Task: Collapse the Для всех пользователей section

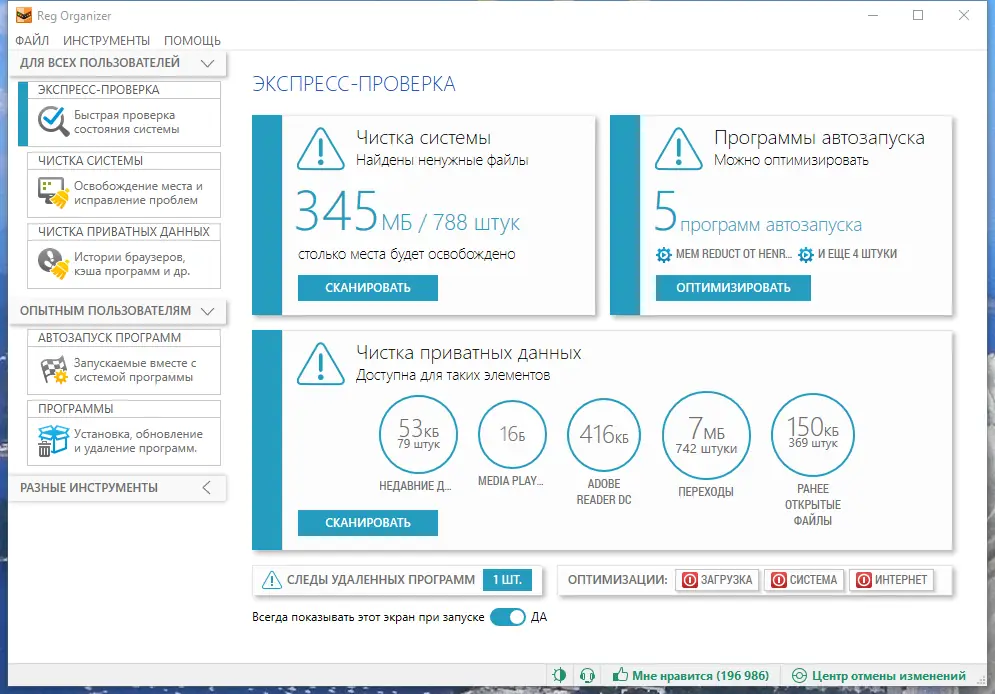Action: point(207,63)
